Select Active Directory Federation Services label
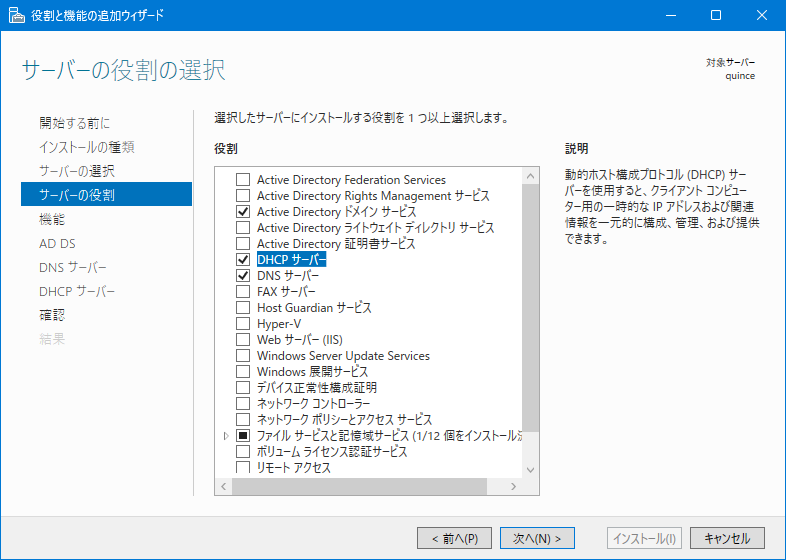This screenshot has width=786, height=560. [x=351, y=179]
